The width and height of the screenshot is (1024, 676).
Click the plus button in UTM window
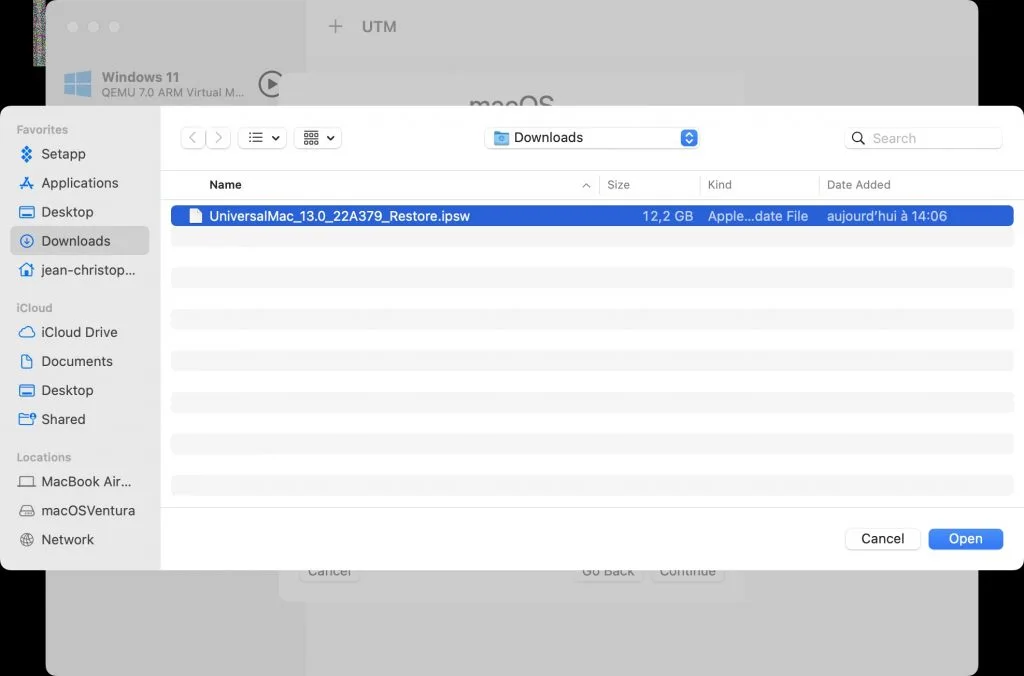coord(335,27)
